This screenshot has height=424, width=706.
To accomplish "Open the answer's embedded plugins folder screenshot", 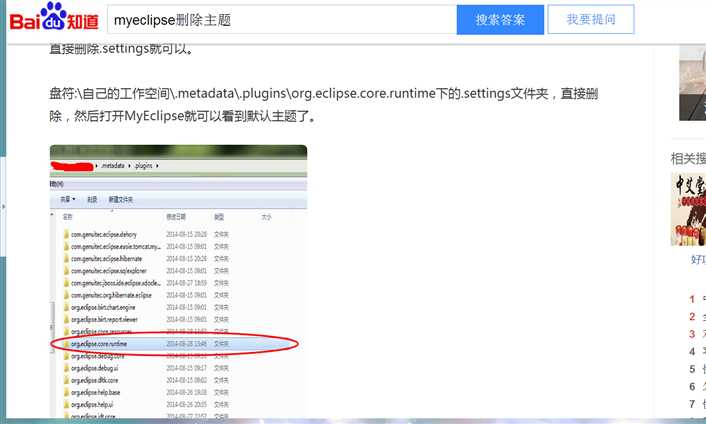I will point(178,281).
